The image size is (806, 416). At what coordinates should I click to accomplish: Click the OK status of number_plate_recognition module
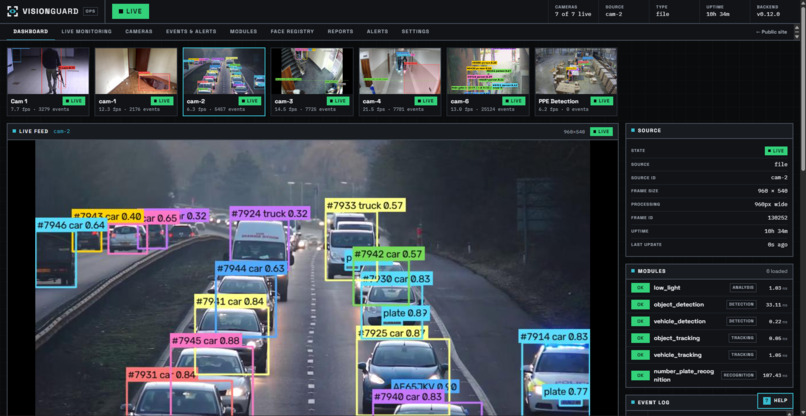tap(640, 375)
